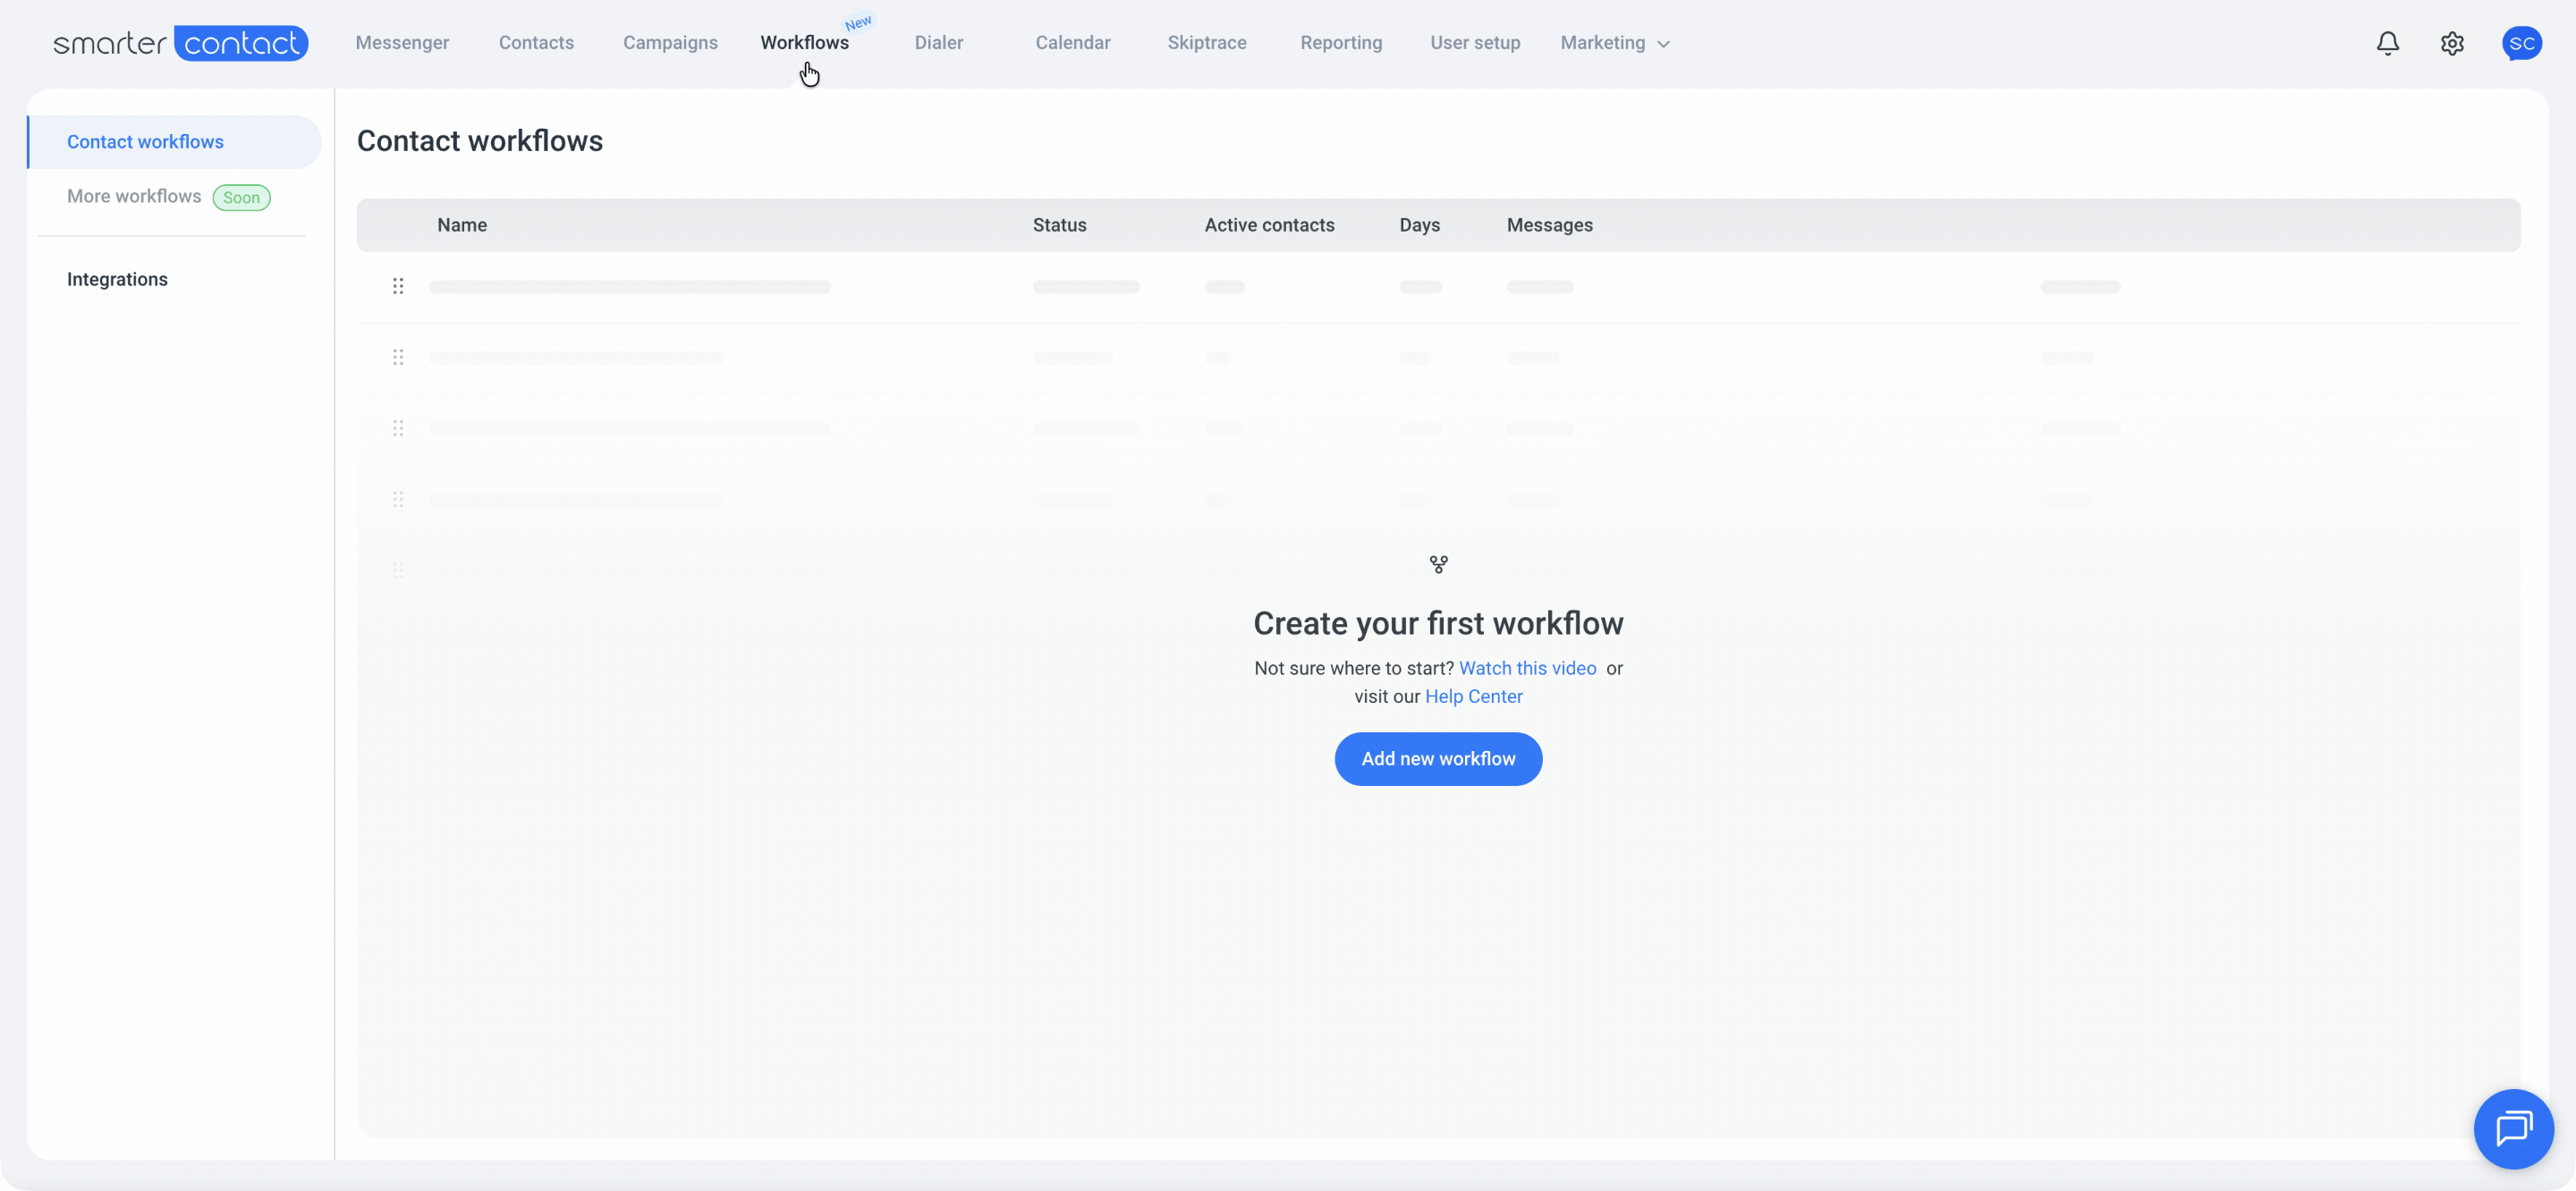This screenshot has height=1191, width=2576.
Task: Click the workflow branch icon above the heading
Action: point(1439,564)
